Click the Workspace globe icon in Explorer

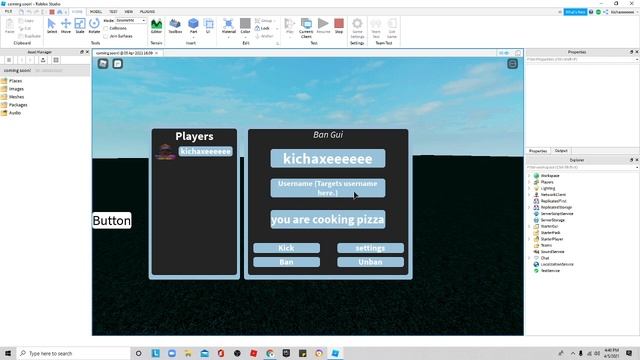(536, 176)
